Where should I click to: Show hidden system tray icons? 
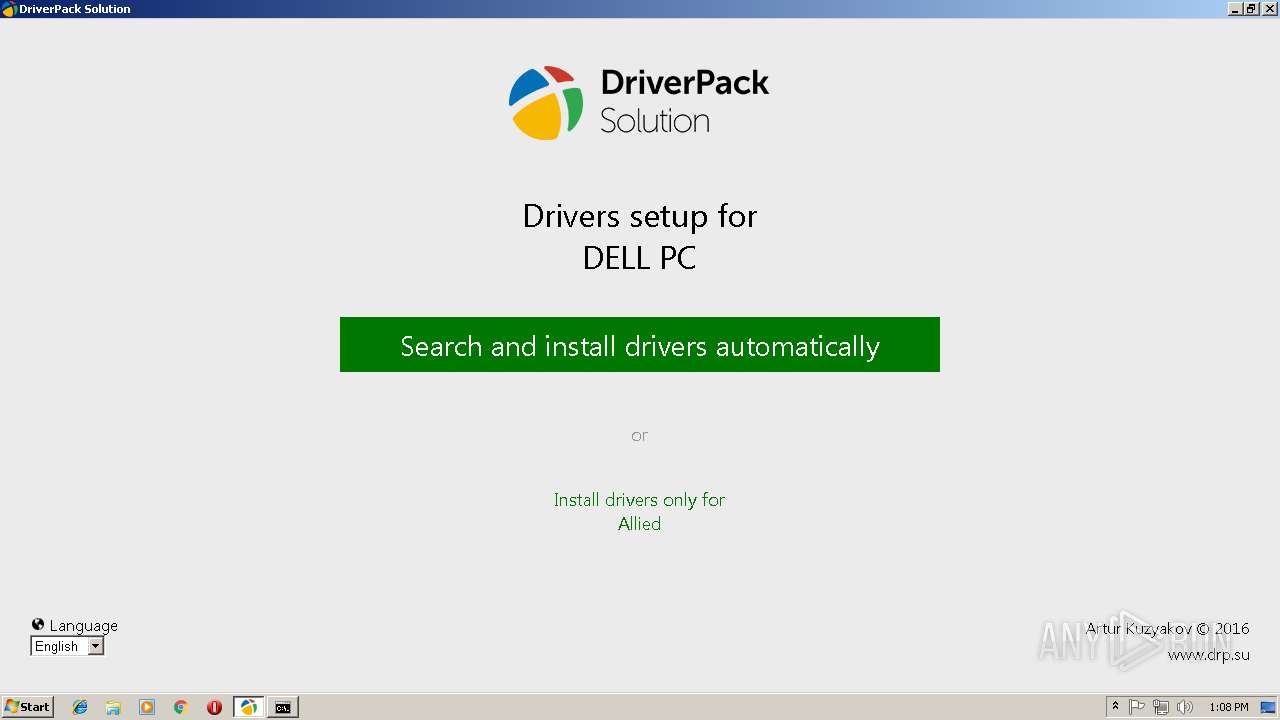click(1115, 707)
